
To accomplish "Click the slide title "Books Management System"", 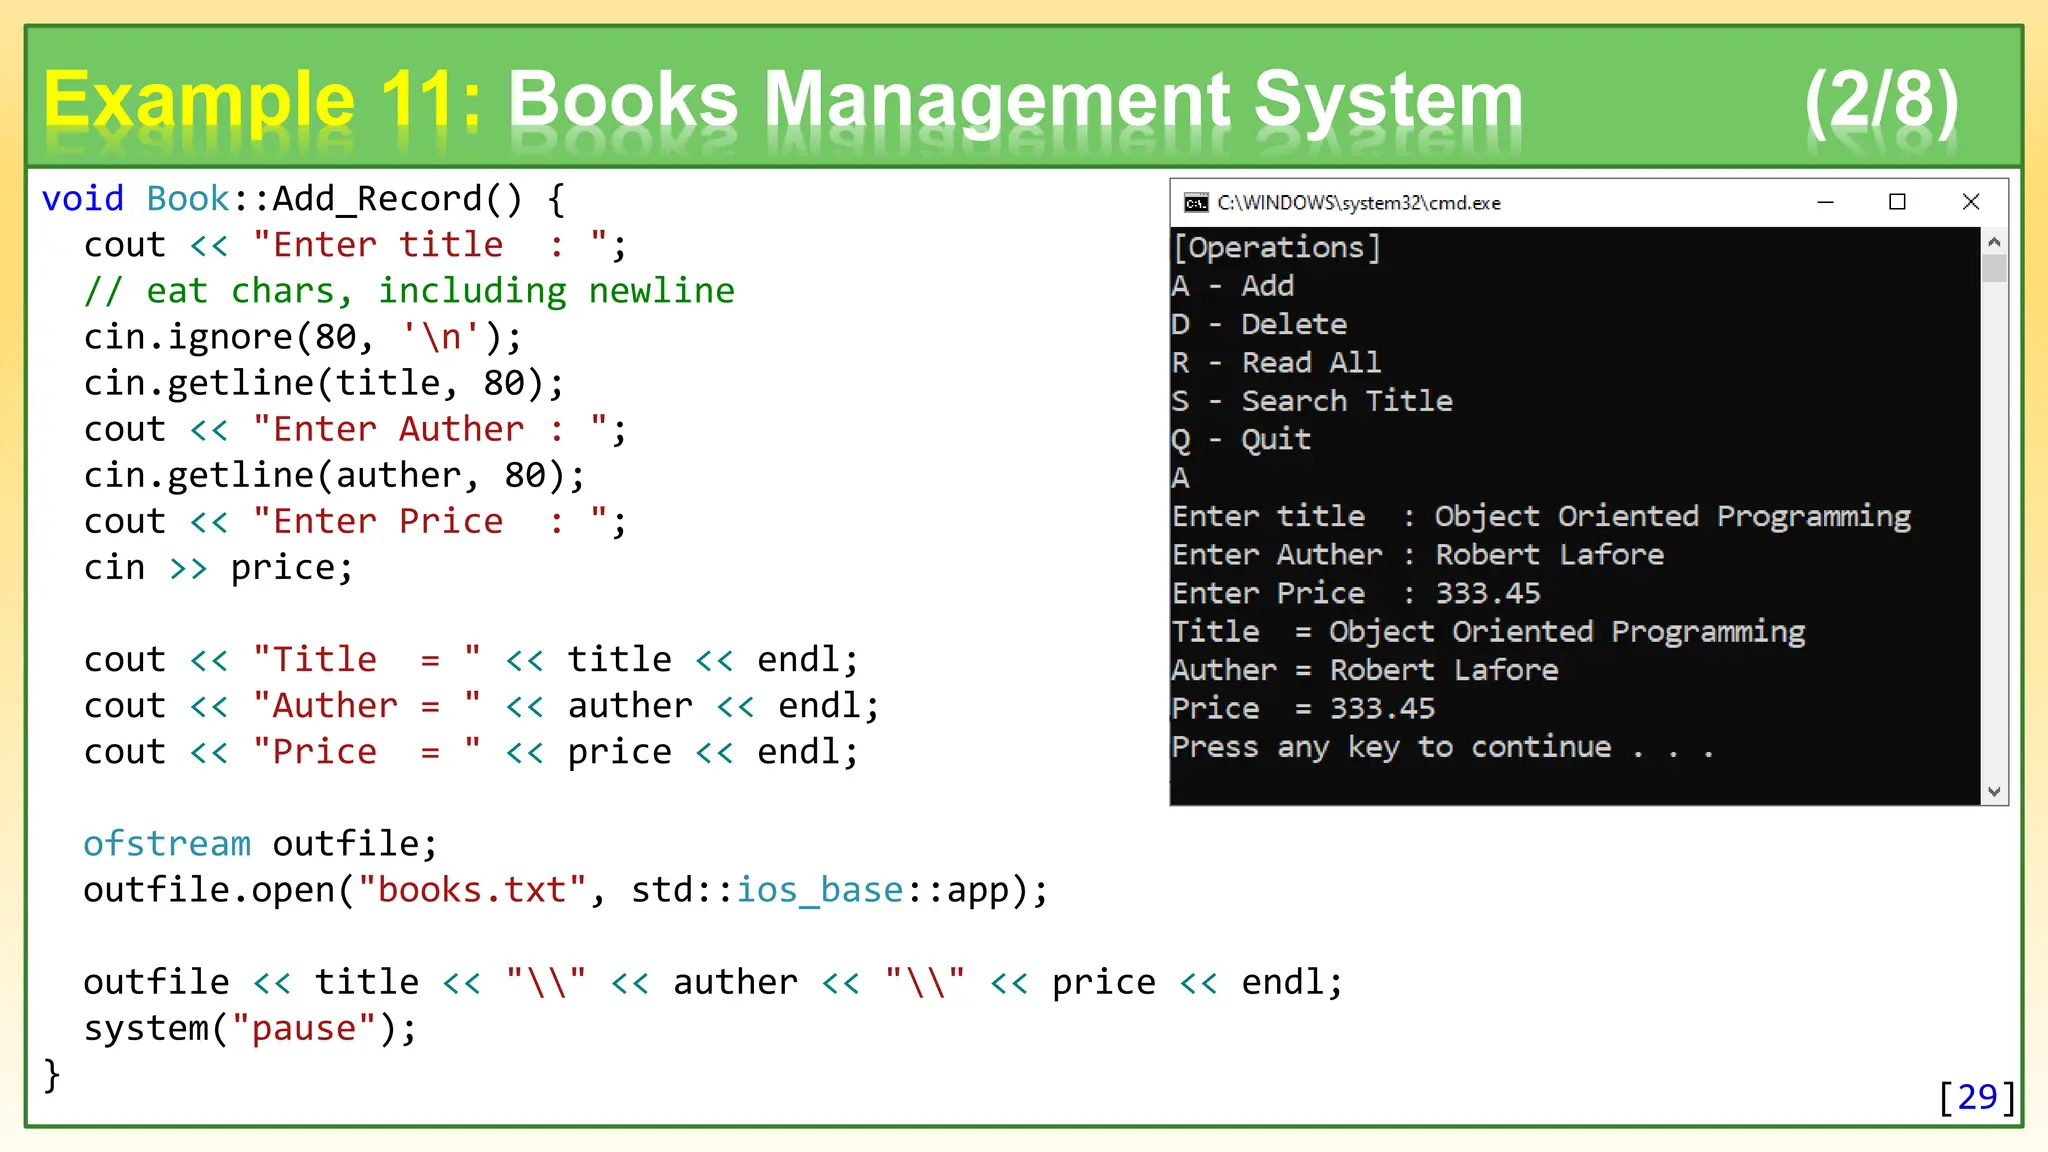I will point(1014,100).
